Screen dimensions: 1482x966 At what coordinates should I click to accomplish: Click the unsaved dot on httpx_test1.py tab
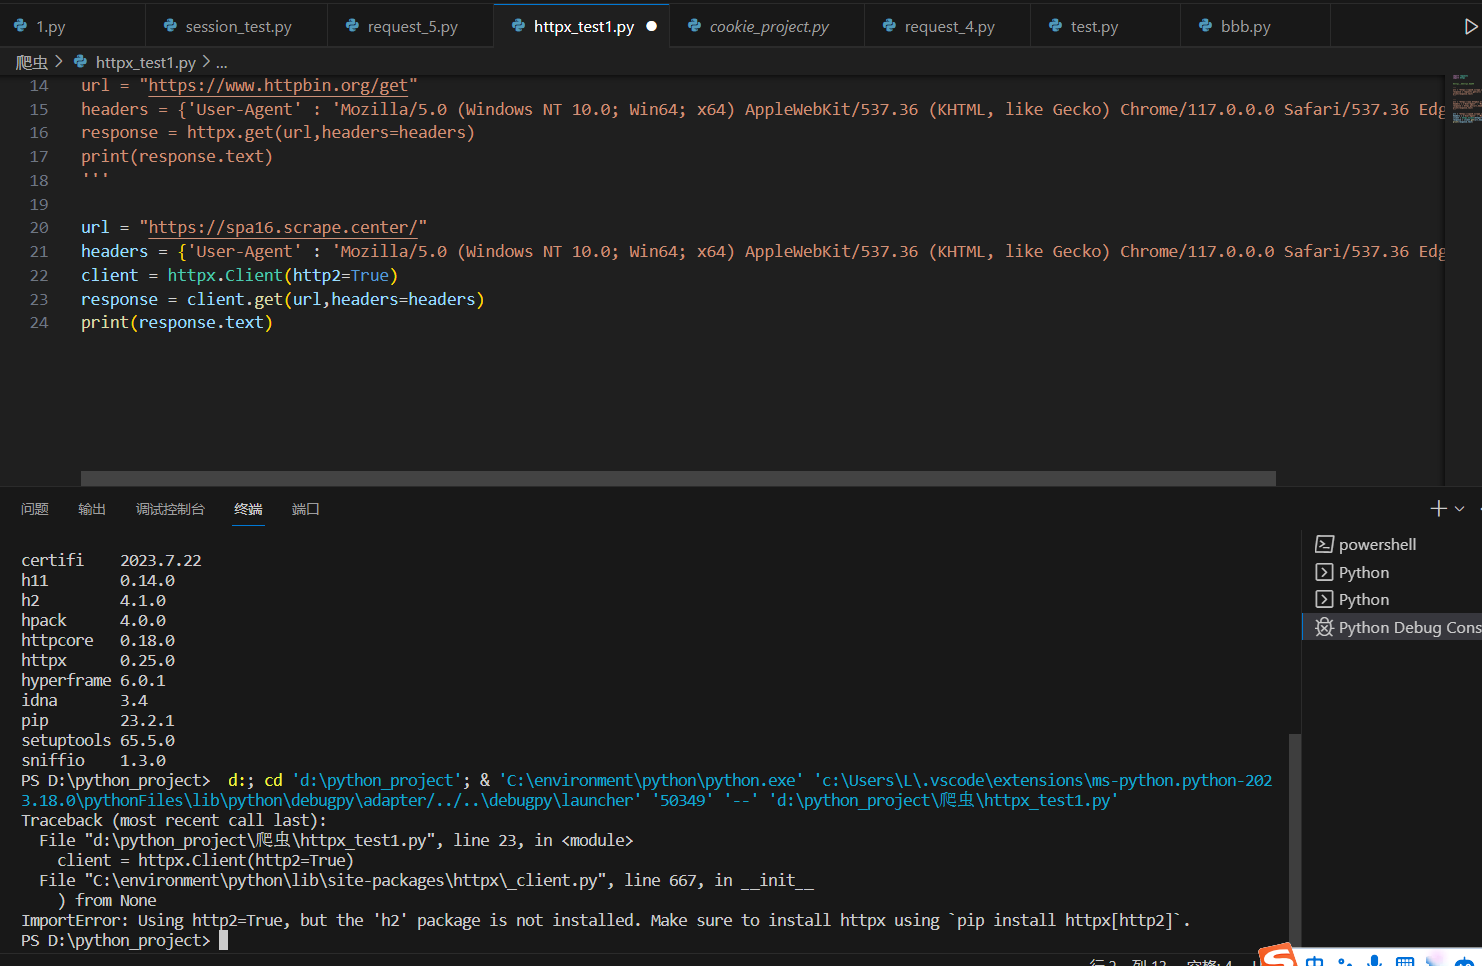pyautogui.click(x=652, y=26)
